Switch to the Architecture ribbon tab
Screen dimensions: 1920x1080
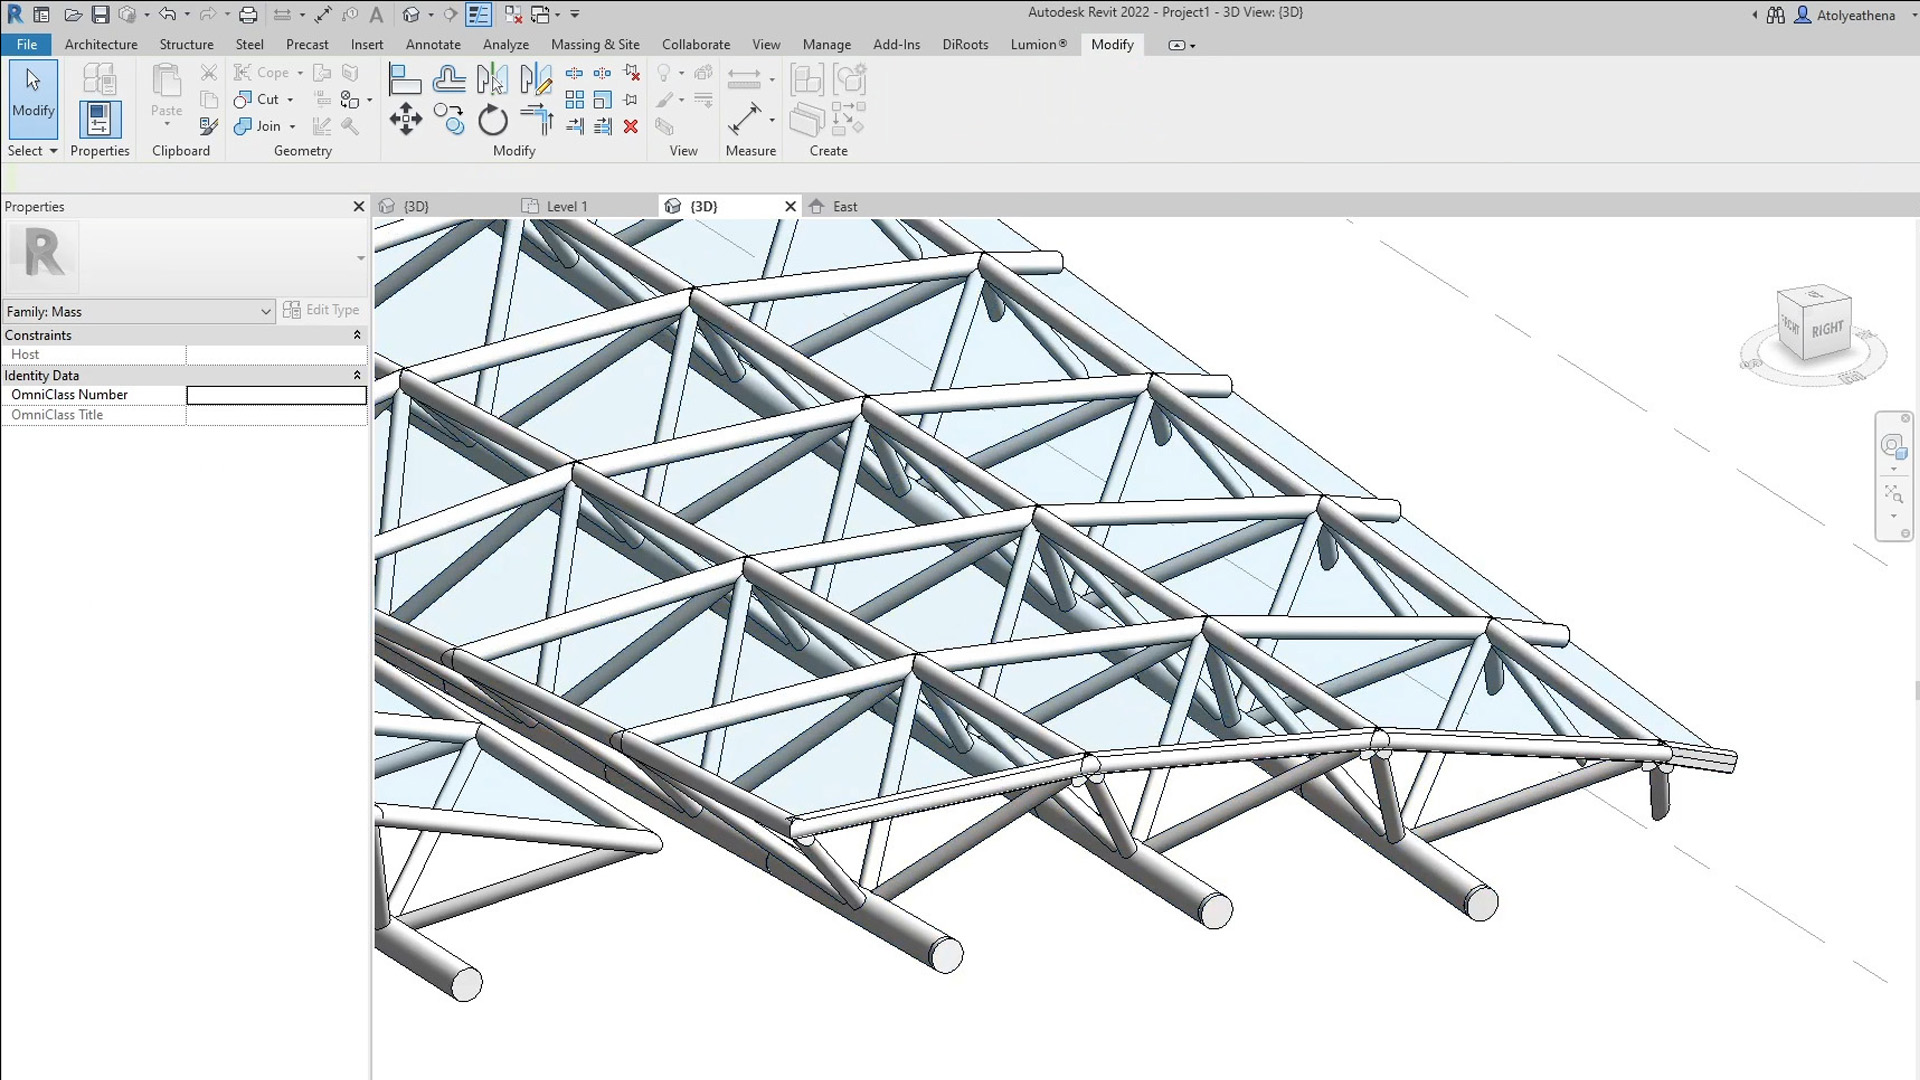click(x=100, y=44)
